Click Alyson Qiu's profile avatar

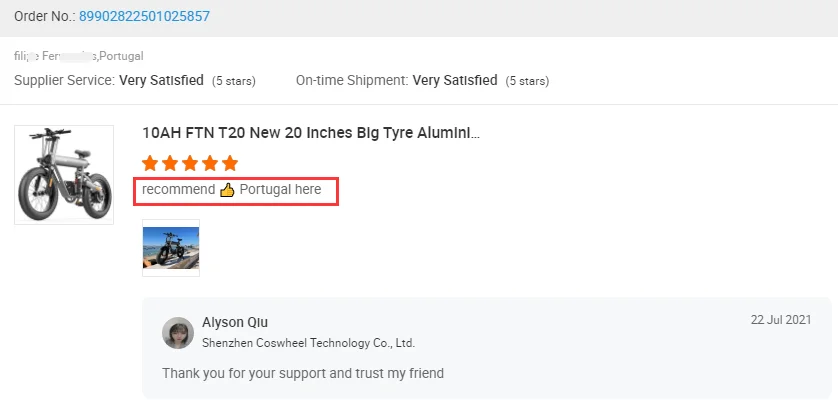point(178,333)
